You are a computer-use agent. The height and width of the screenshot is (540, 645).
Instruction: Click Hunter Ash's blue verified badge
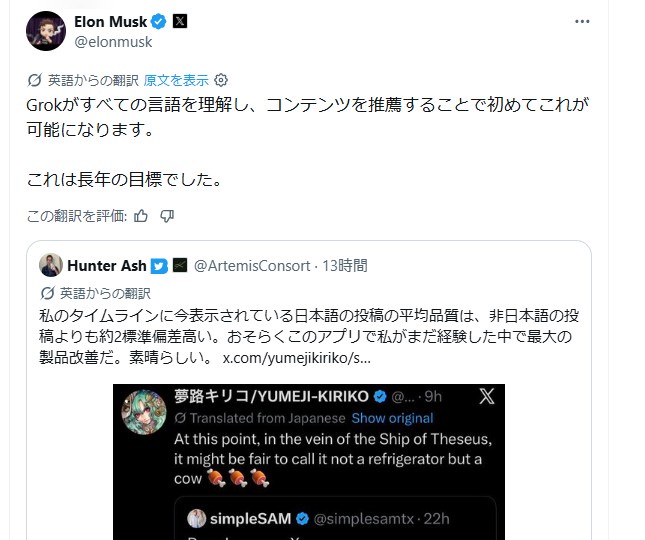pos(159,266)
